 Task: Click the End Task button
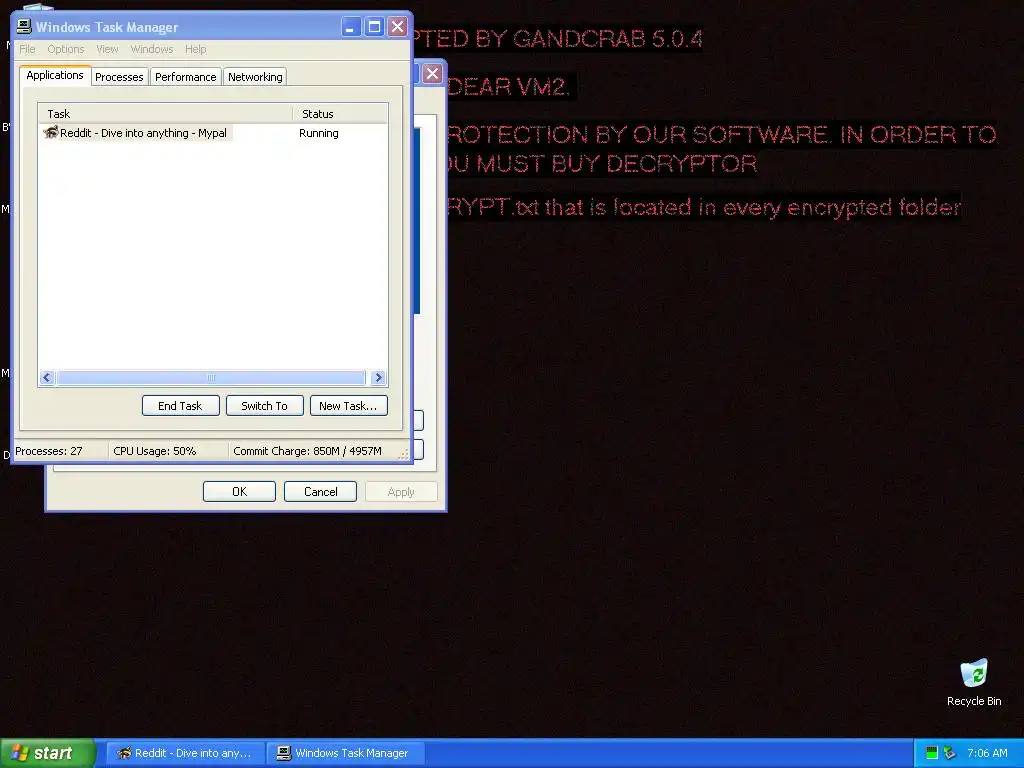(180, 406)
